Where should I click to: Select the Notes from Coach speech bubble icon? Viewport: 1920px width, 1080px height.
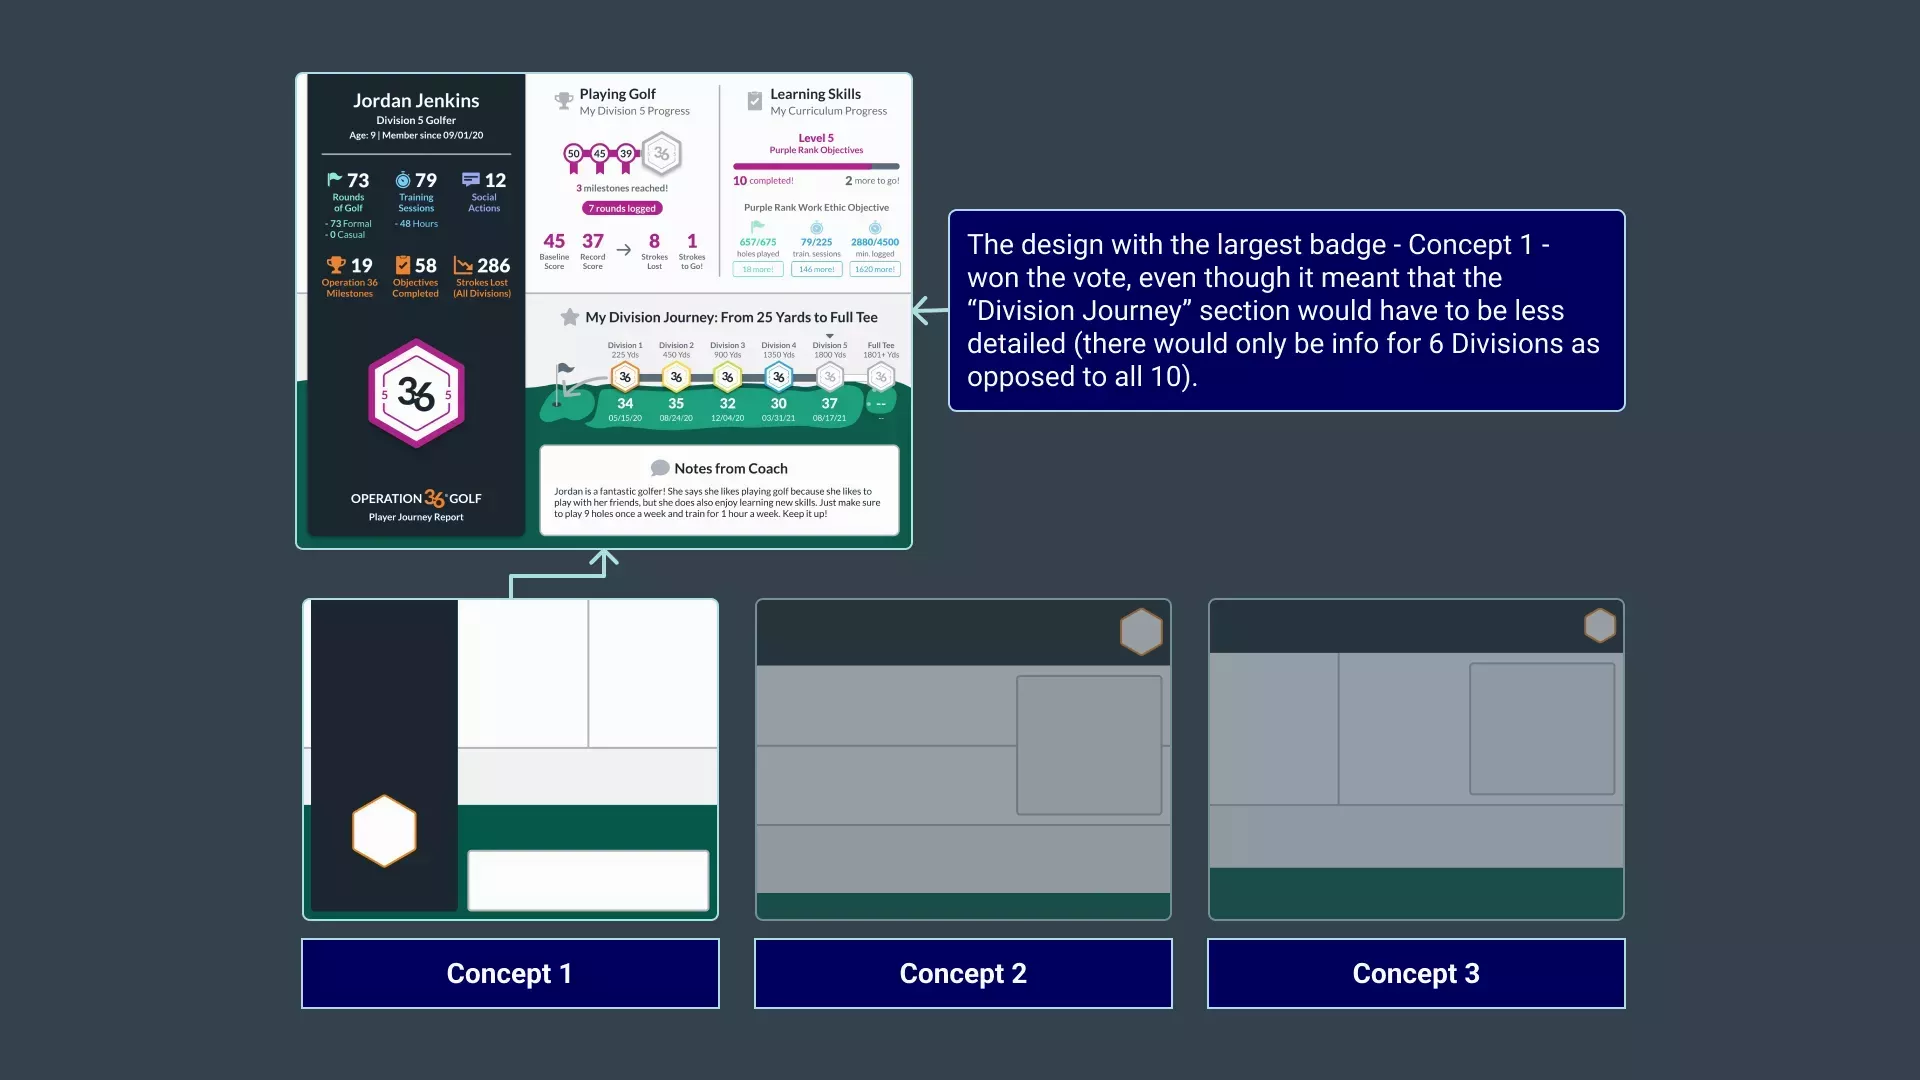659,468
